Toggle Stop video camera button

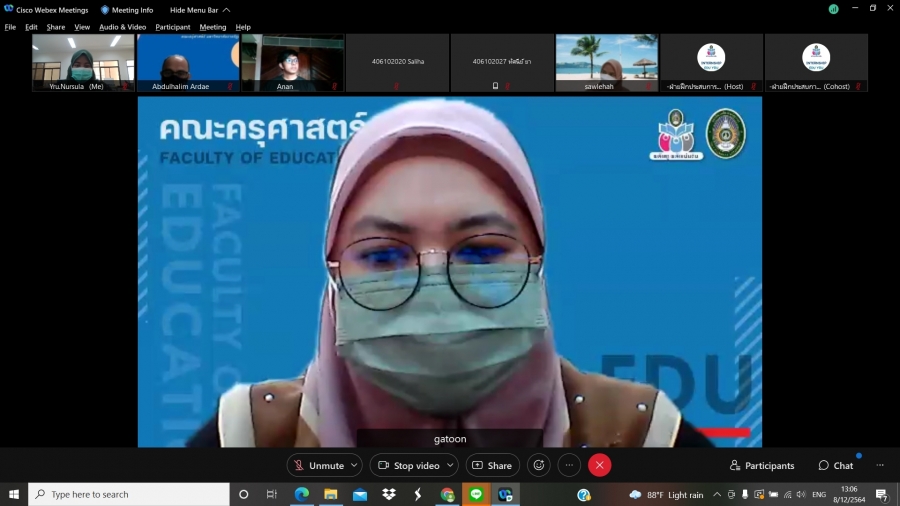409,465
